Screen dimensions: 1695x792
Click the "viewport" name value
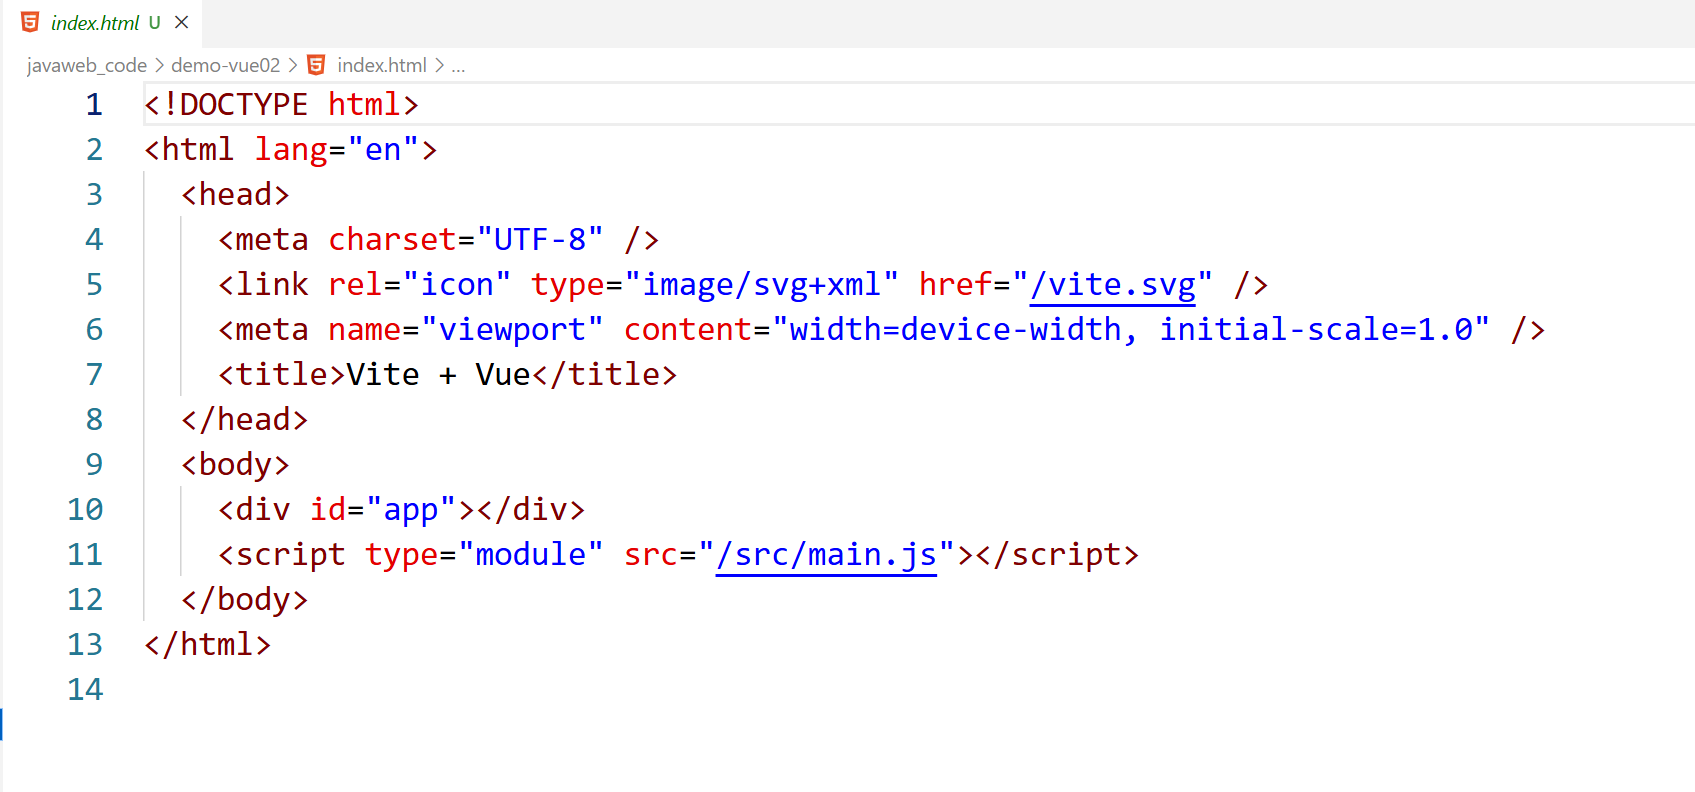[512, 330]
